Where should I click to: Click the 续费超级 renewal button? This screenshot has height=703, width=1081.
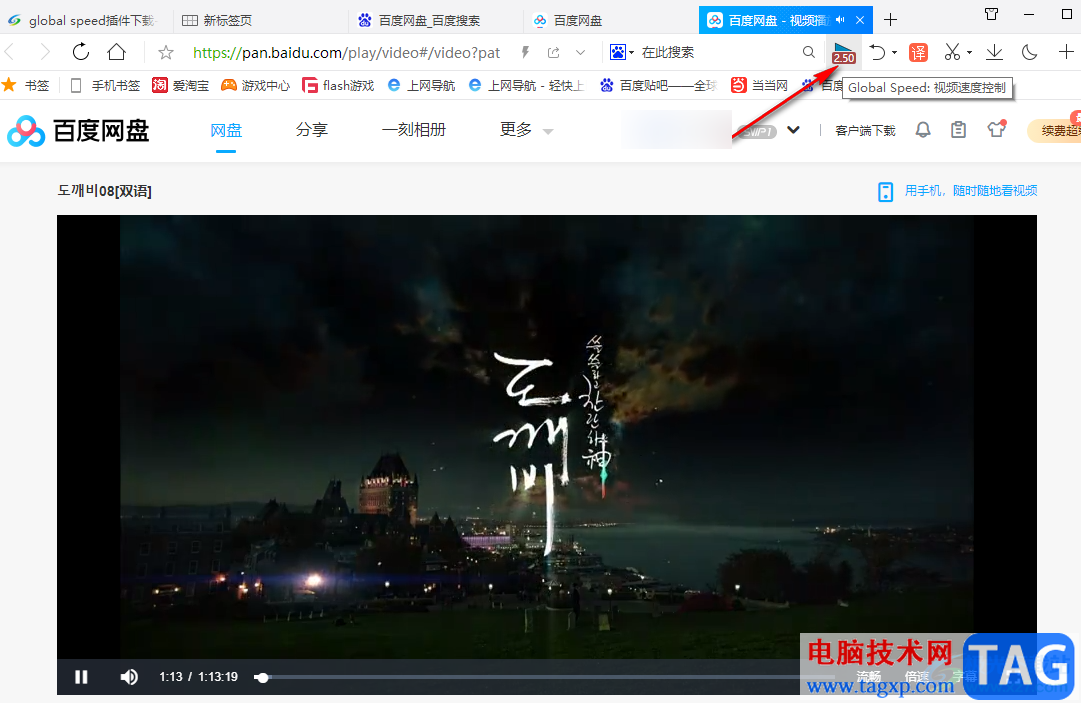(1055, 130)
